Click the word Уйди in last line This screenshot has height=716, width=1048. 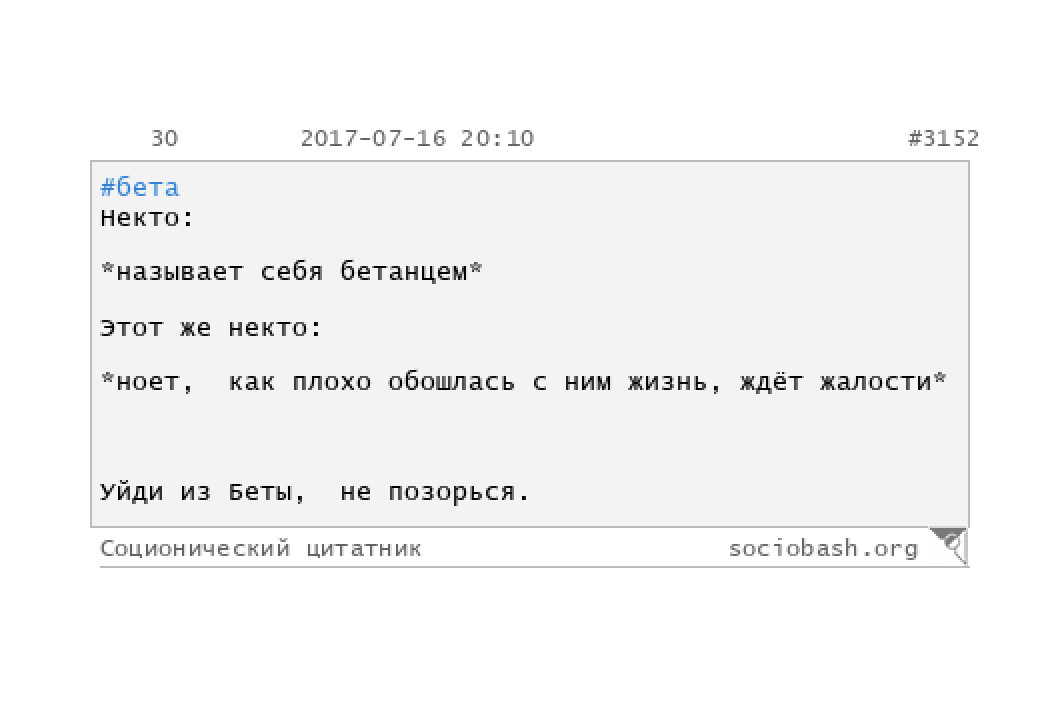pos(132,492)
